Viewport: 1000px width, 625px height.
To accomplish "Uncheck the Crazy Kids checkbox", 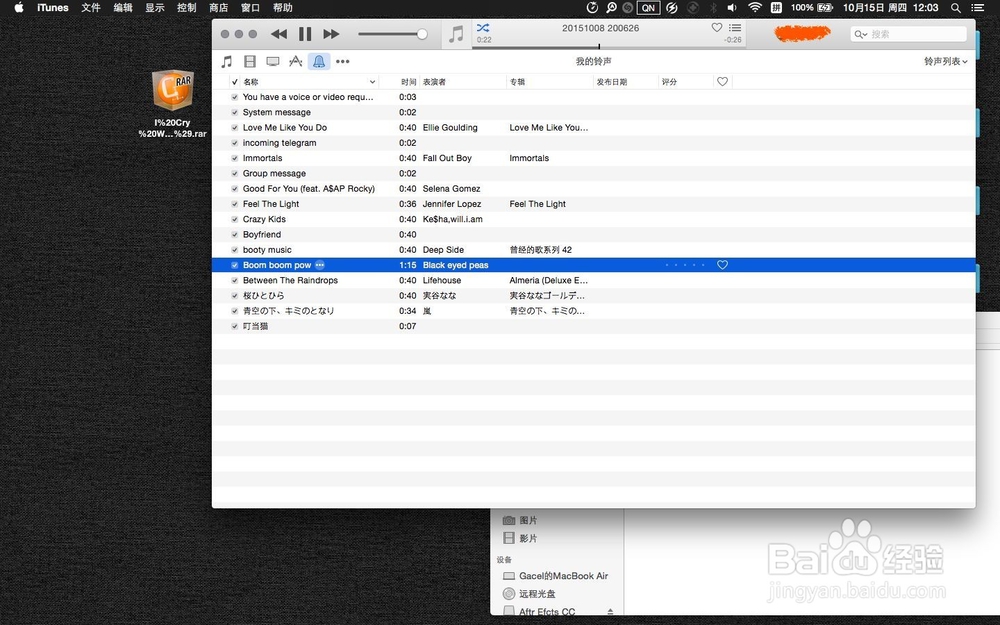I will pyautogui.click(x=235, y=219).
